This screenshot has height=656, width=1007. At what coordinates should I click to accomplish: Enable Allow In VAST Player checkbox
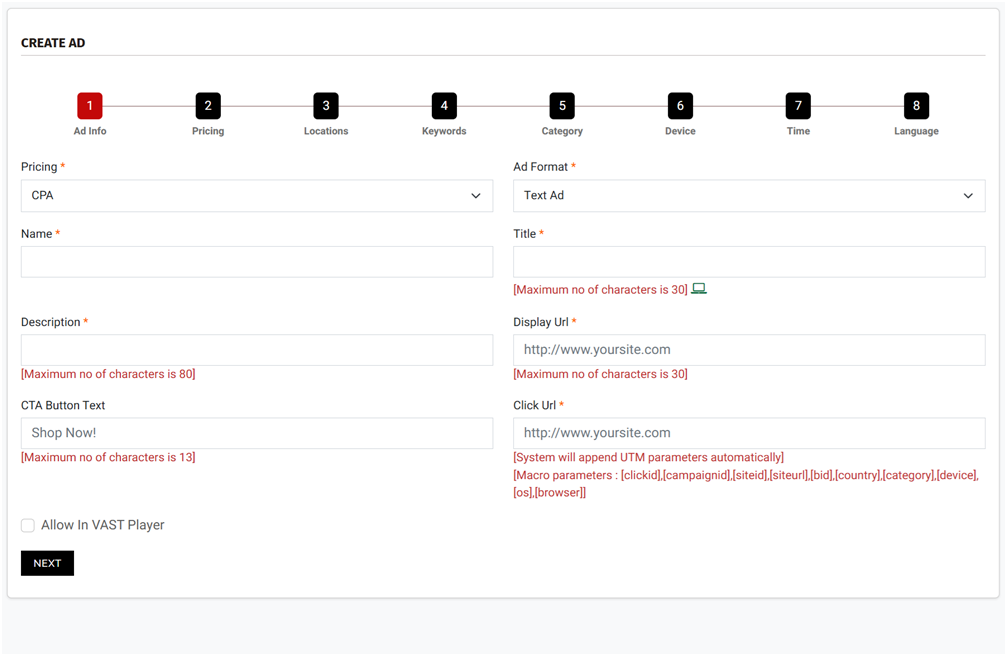pyautogui.click(x=28, y=525)
